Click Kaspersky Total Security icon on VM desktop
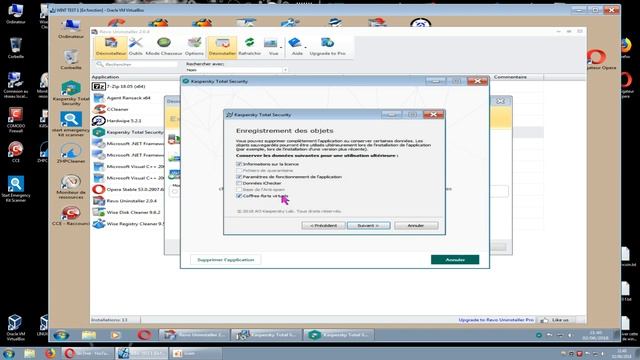 click(71, 93)
